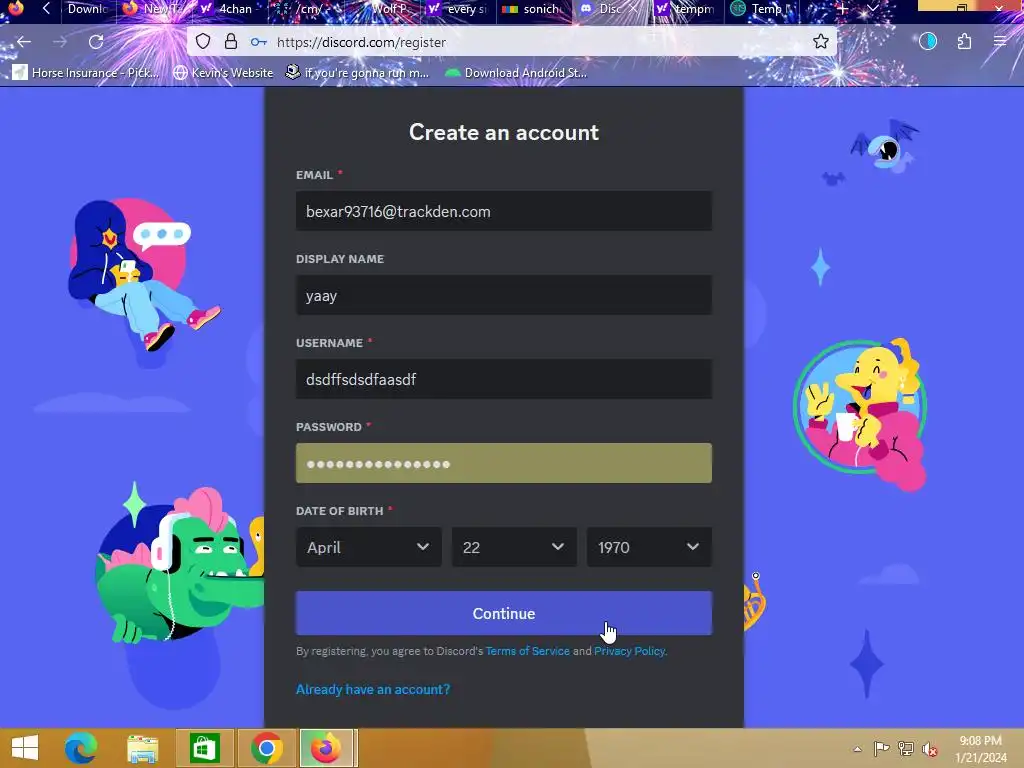
Task: Switch to the sonich tab
Action: (533, 9)
